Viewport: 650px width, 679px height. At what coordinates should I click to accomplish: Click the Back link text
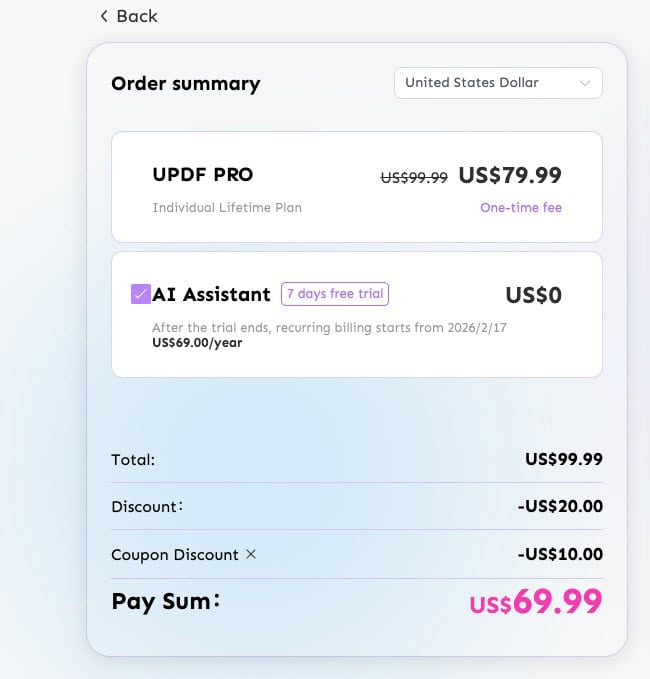tap(137, 16)
